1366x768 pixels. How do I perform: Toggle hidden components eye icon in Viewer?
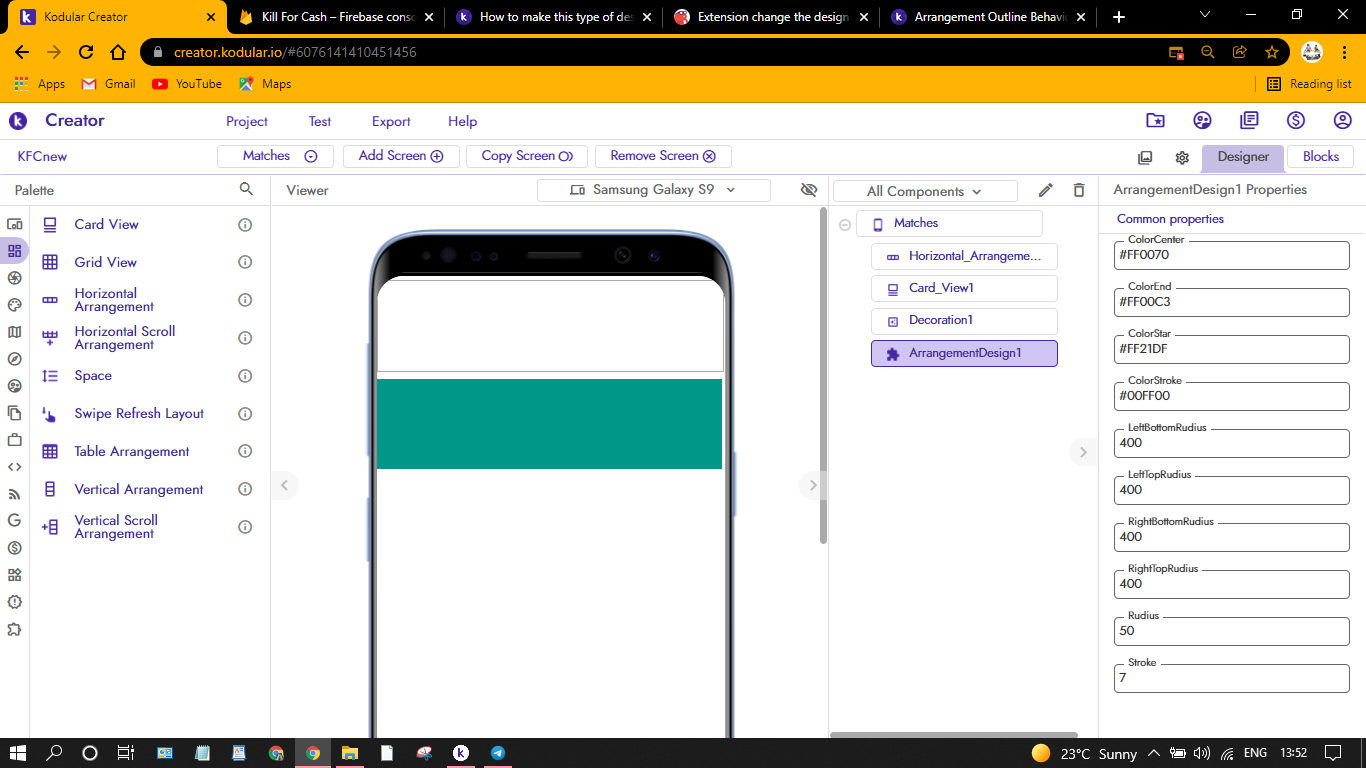click(x=809, y=190)
